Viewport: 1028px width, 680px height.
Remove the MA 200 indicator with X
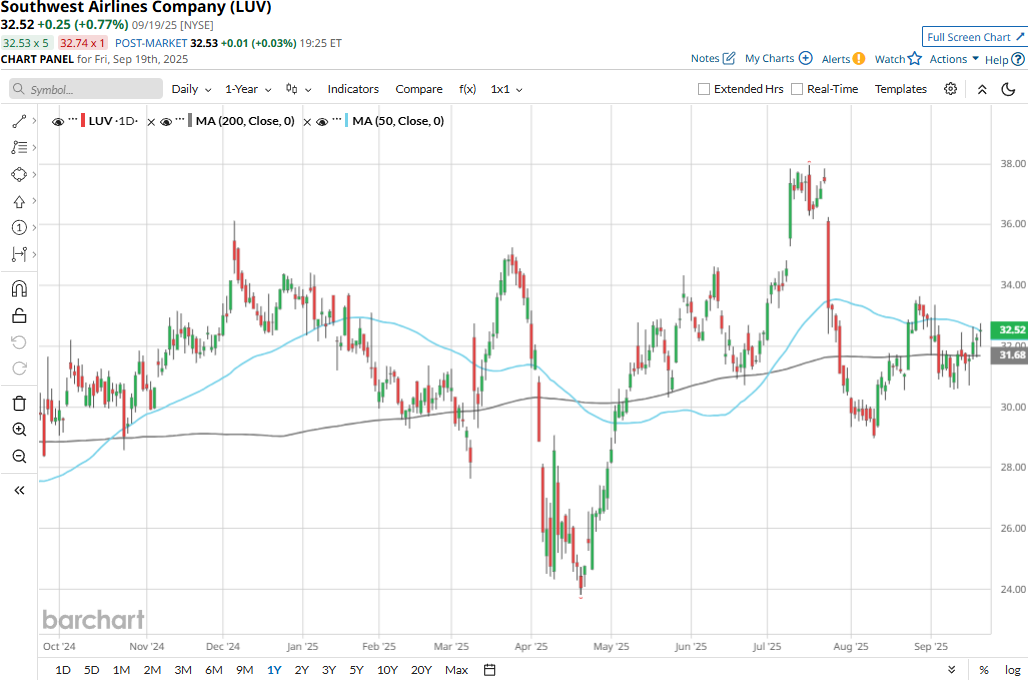(x=307, y=122)
